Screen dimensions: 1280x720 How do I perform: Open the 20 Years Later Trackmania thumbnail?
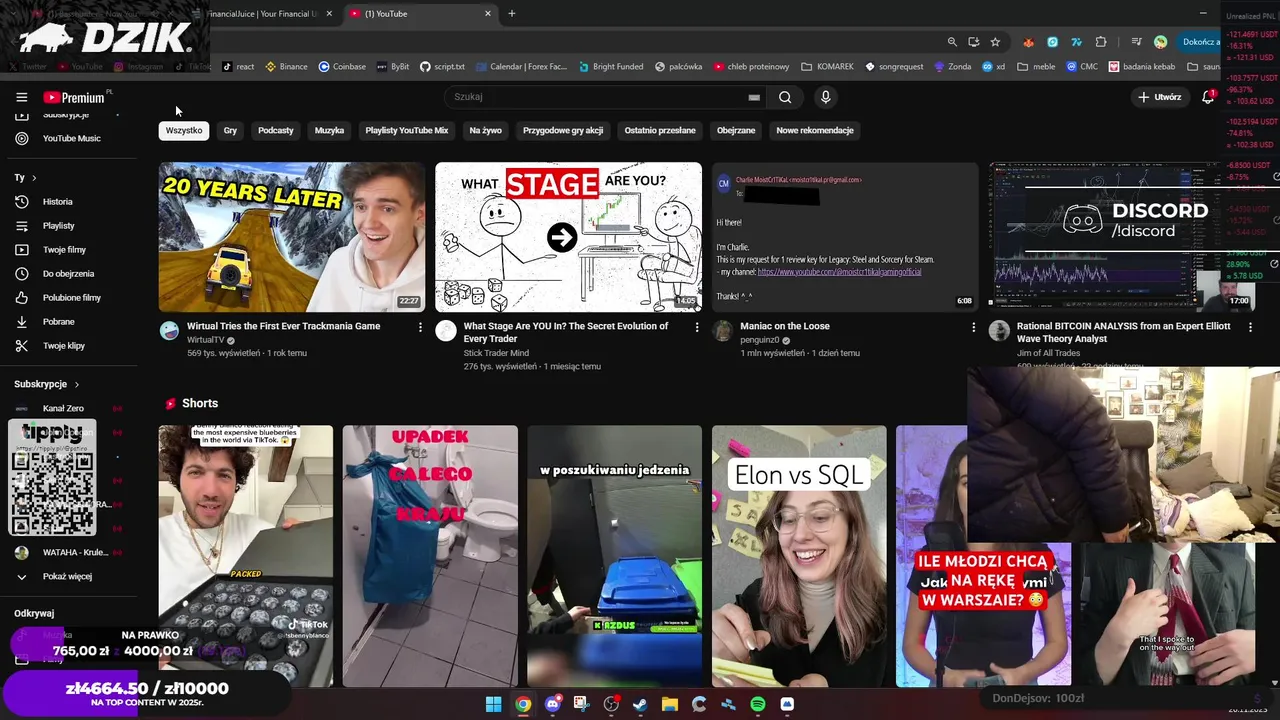coord(292,237)
